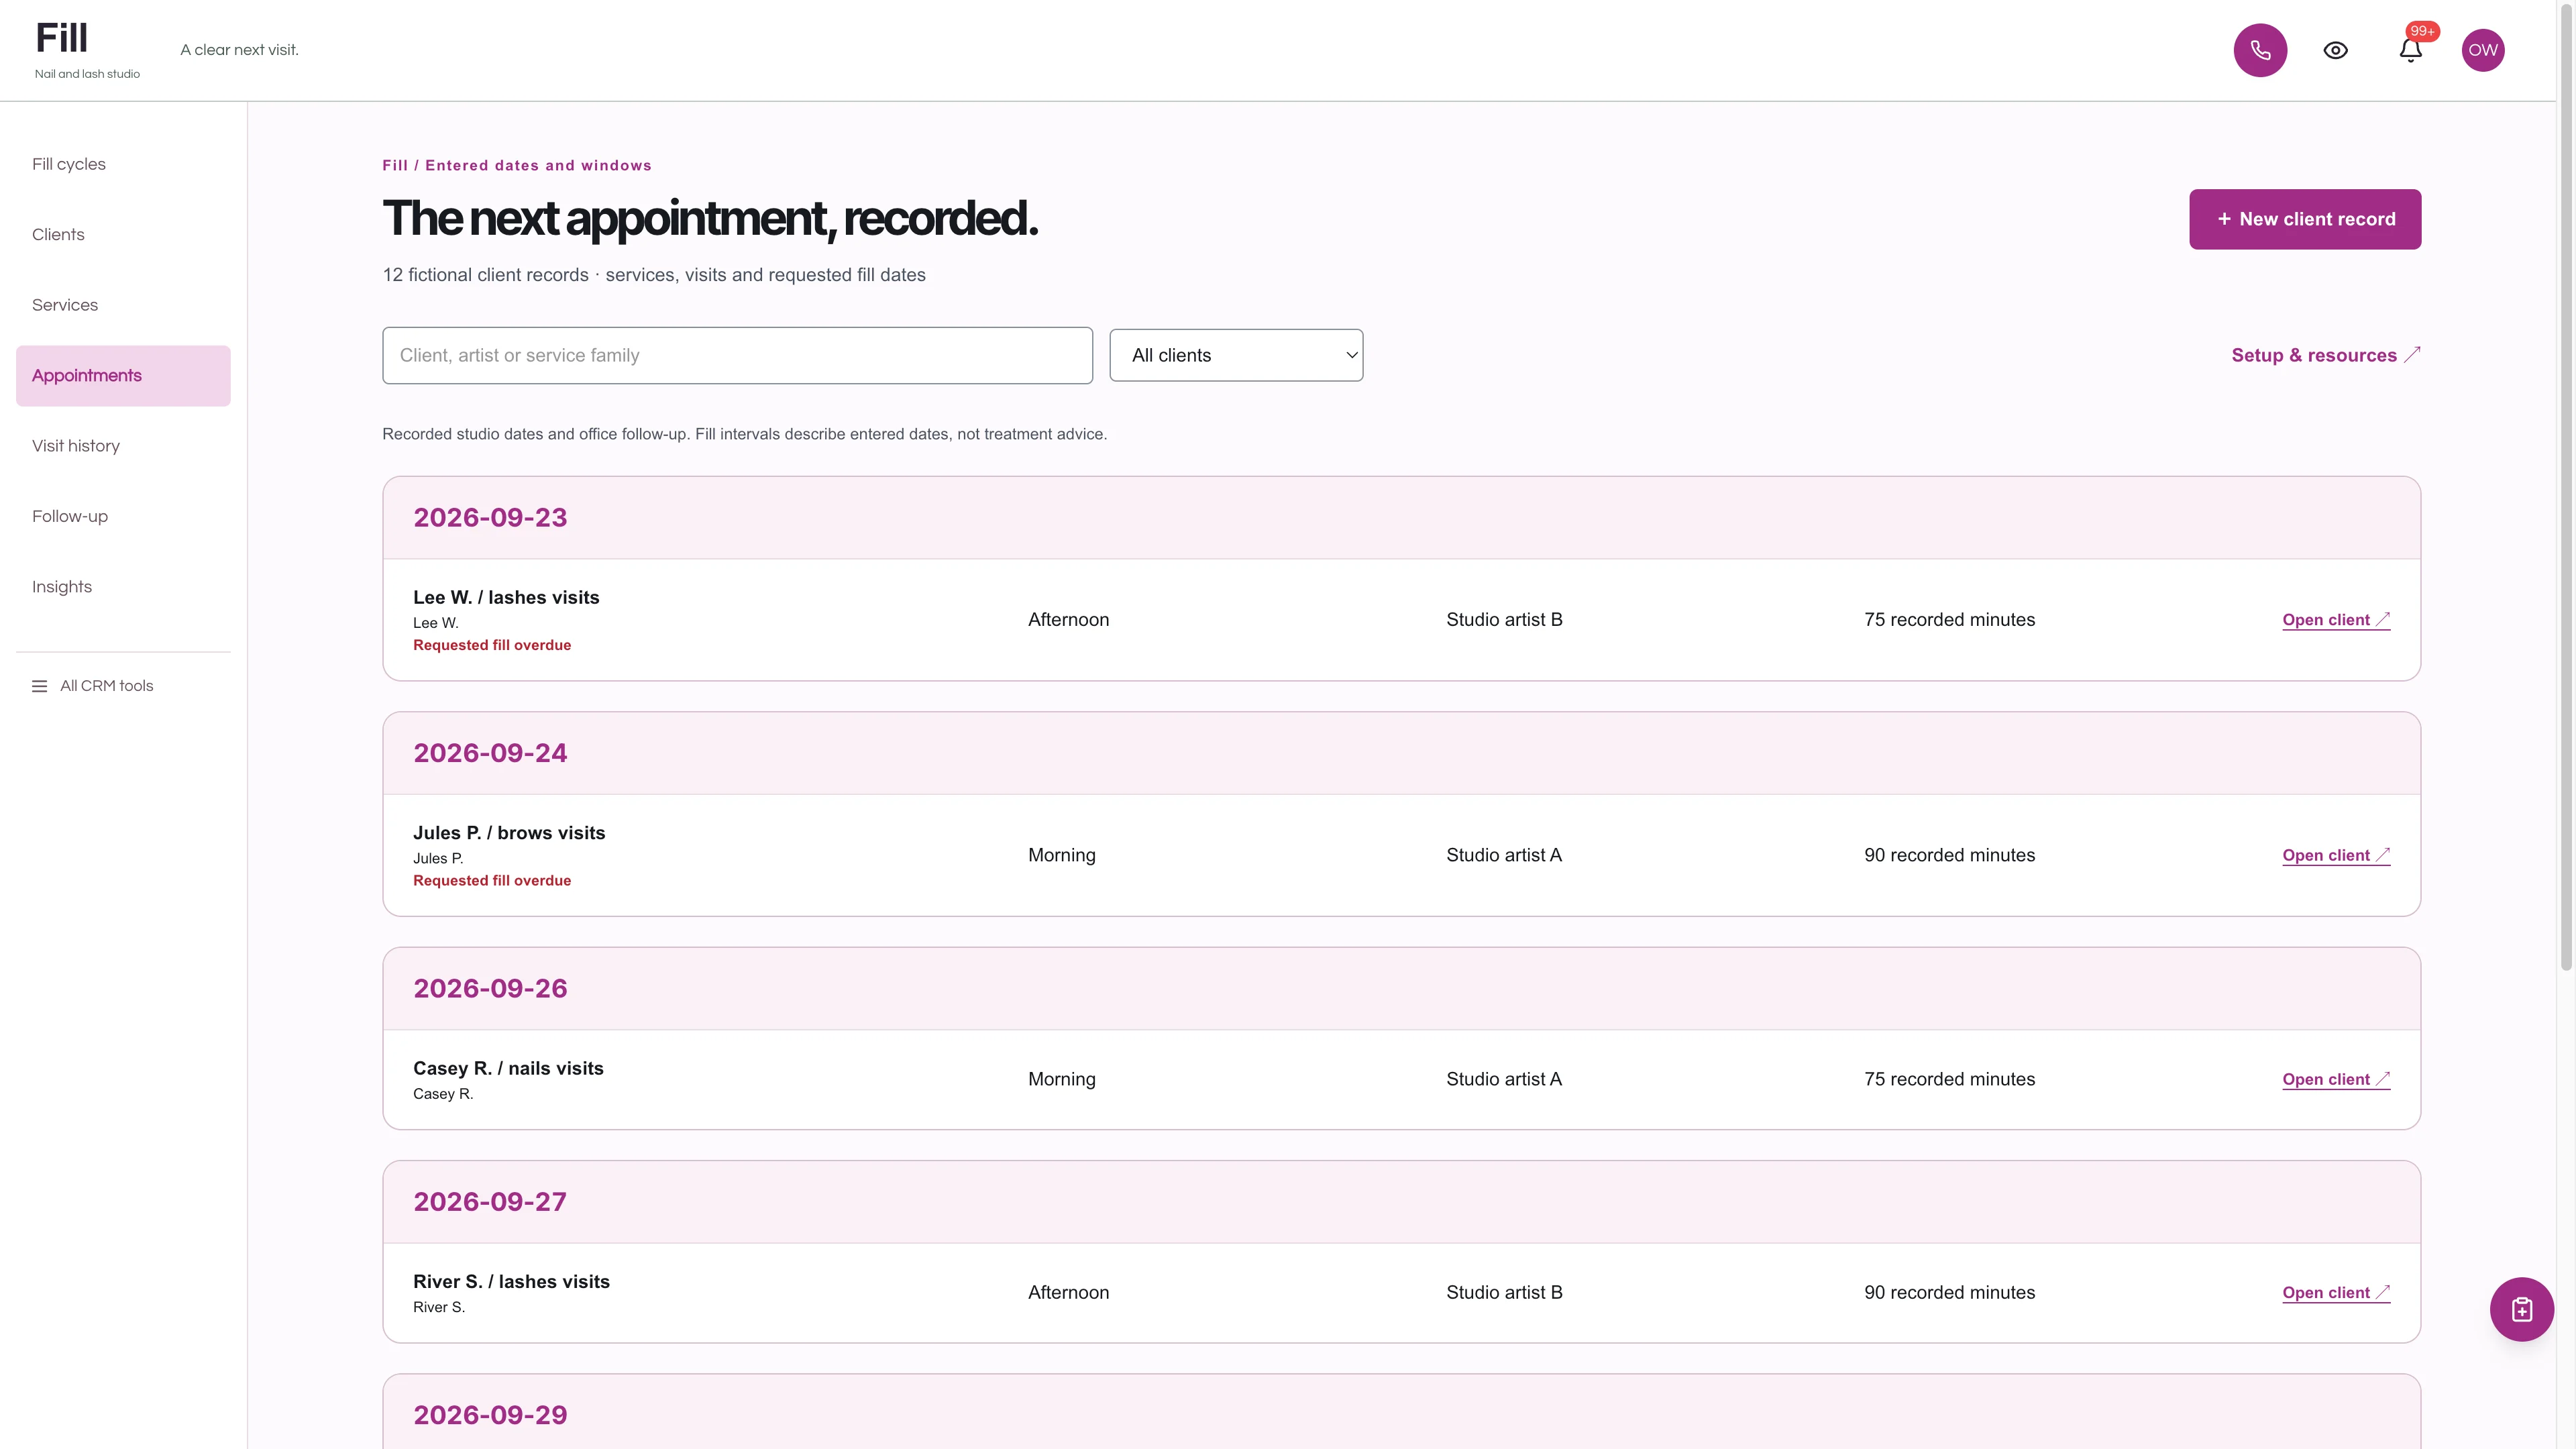This screenshot has width=2576, height=1449.
Task: Go to Follow-up in sidebar
Action: click(123, 516)
